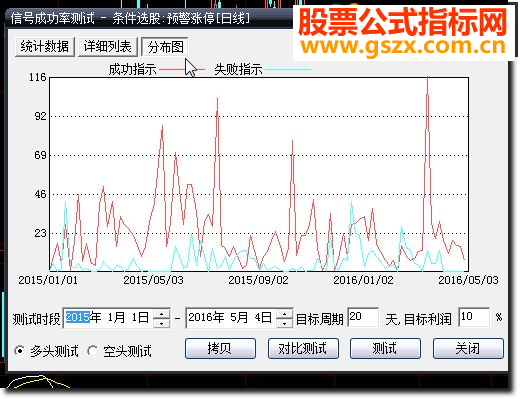Click the 成功指示 legend label

coord(133,70)
